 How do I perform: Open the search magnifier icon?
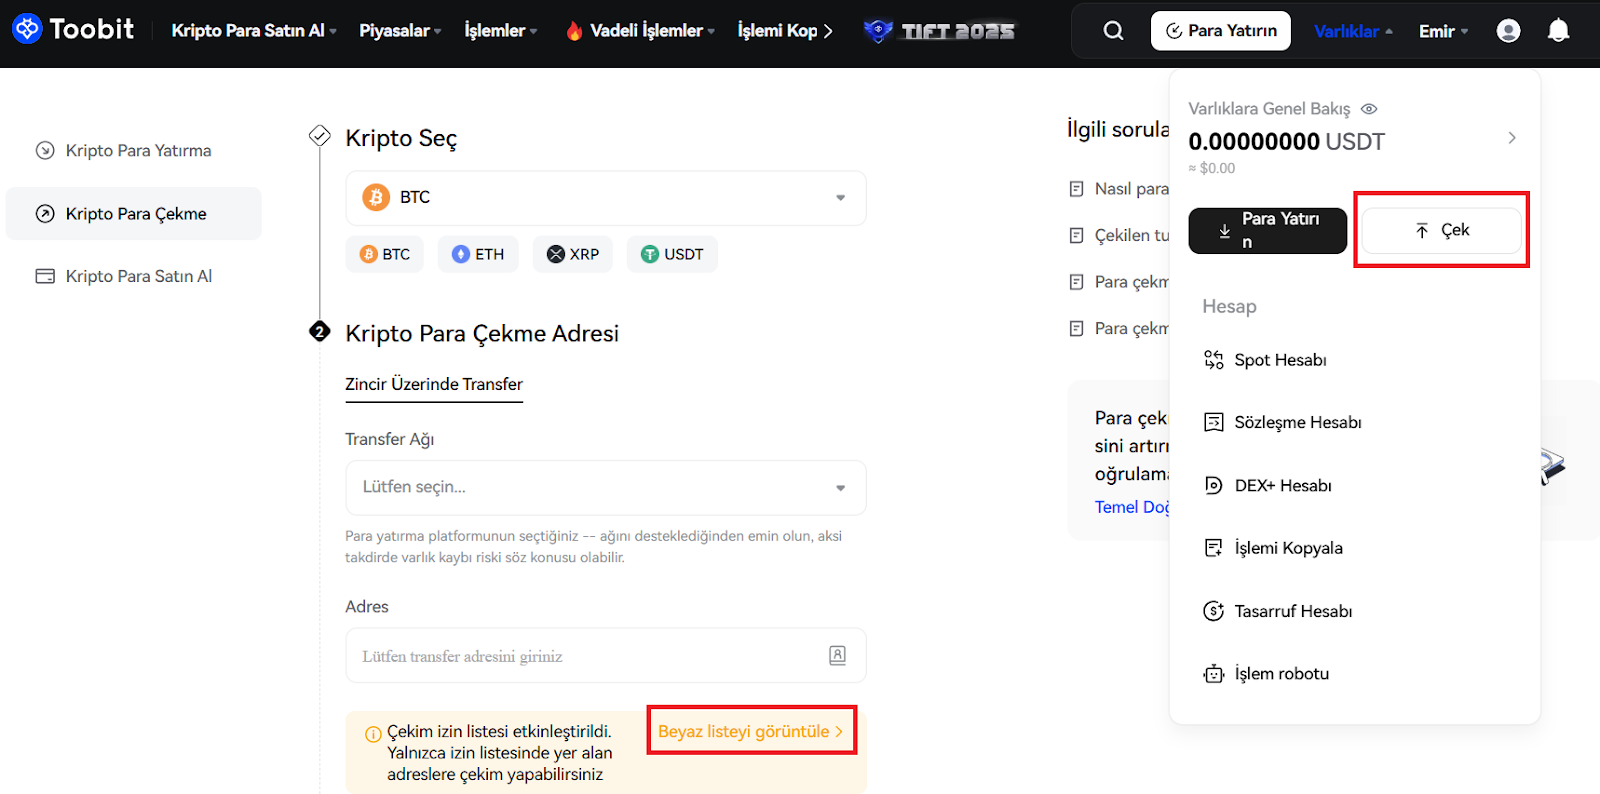tap(1113, 31)
